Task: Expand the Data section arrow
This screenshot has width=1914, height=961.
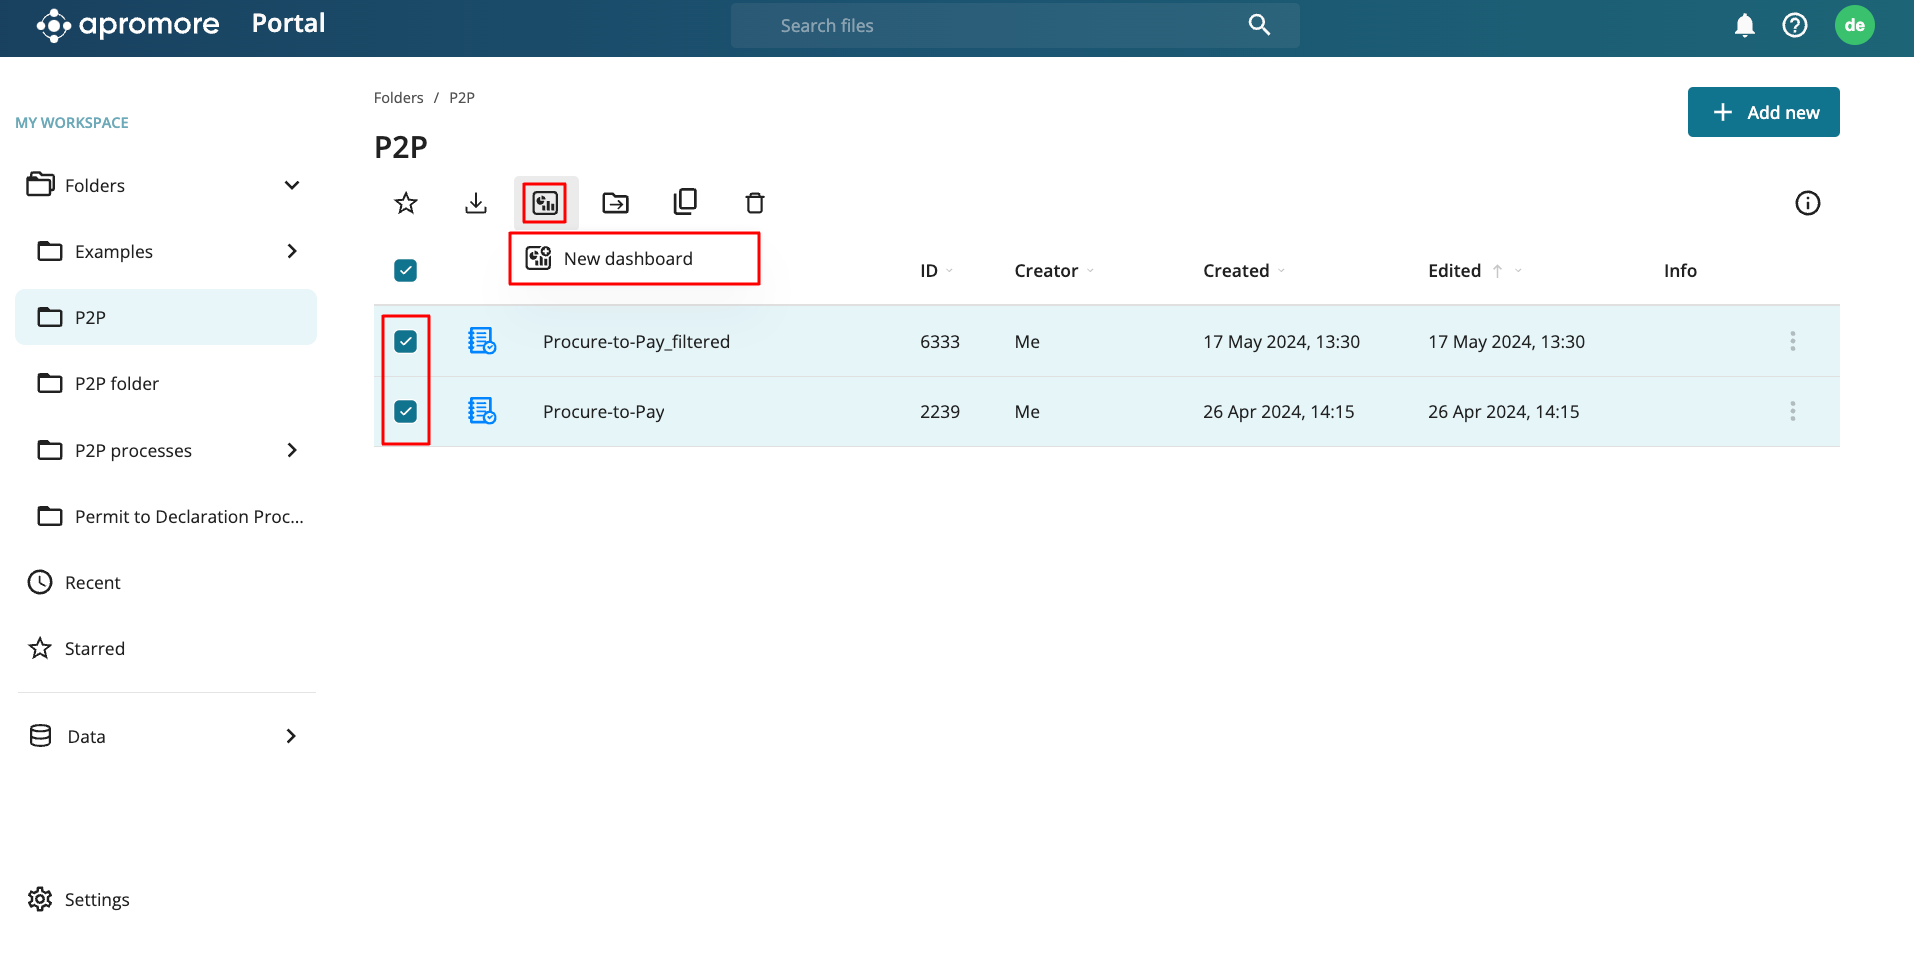Action: [291, 736]
